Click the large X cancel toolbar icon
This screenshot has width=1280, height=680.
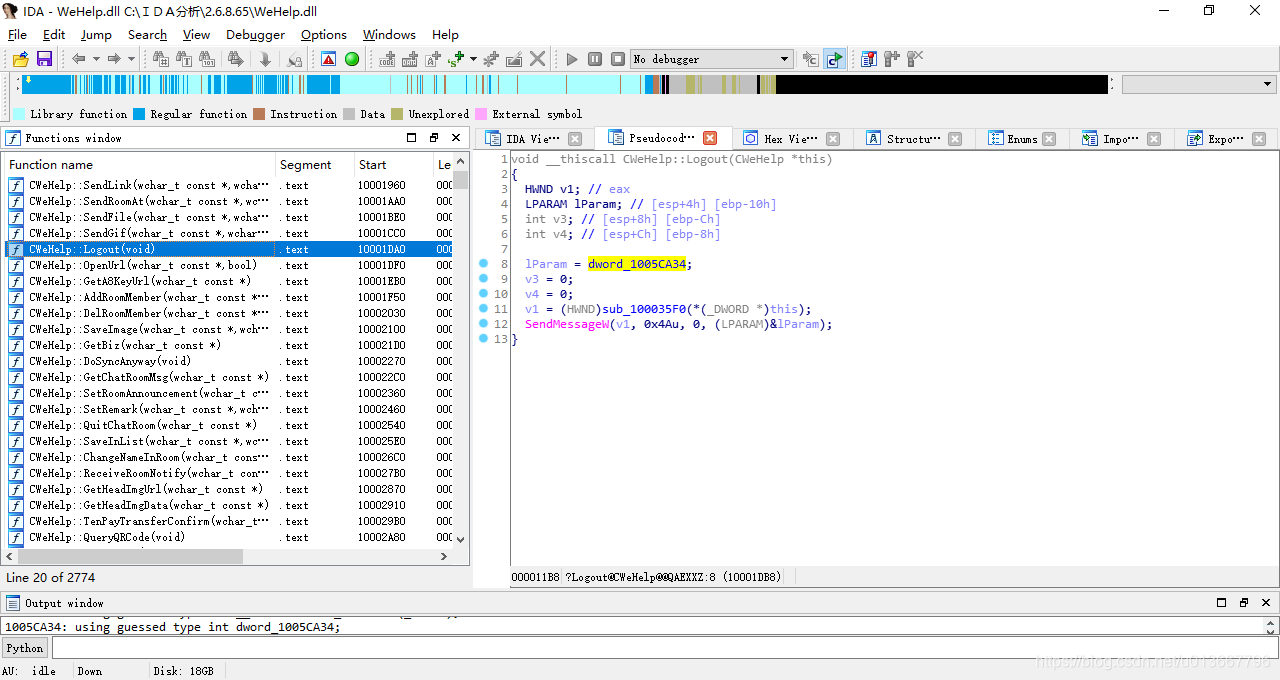point(538,59)
